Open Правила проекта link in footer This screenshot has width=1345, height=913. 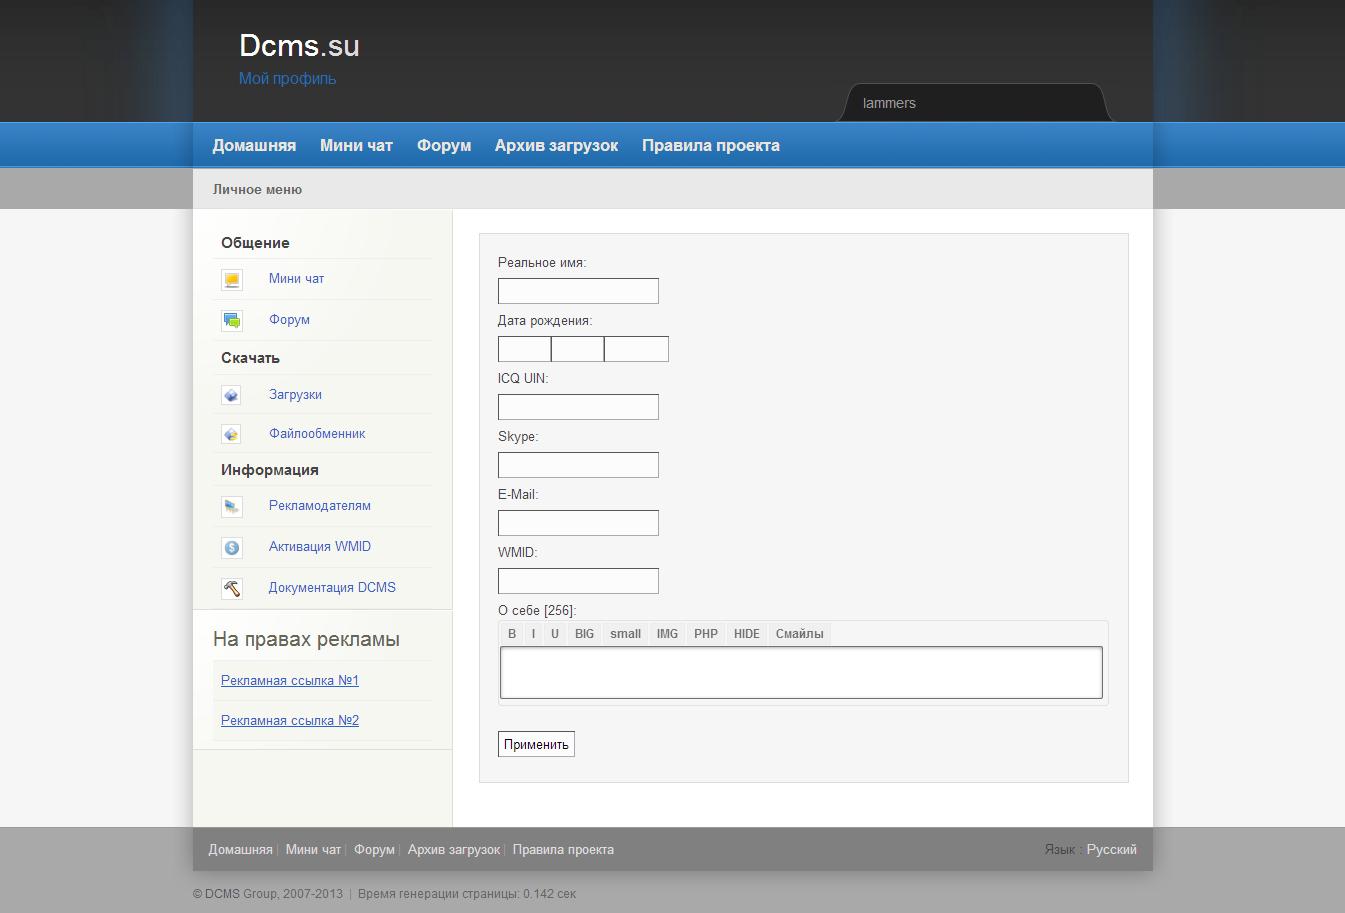(563, 849)
